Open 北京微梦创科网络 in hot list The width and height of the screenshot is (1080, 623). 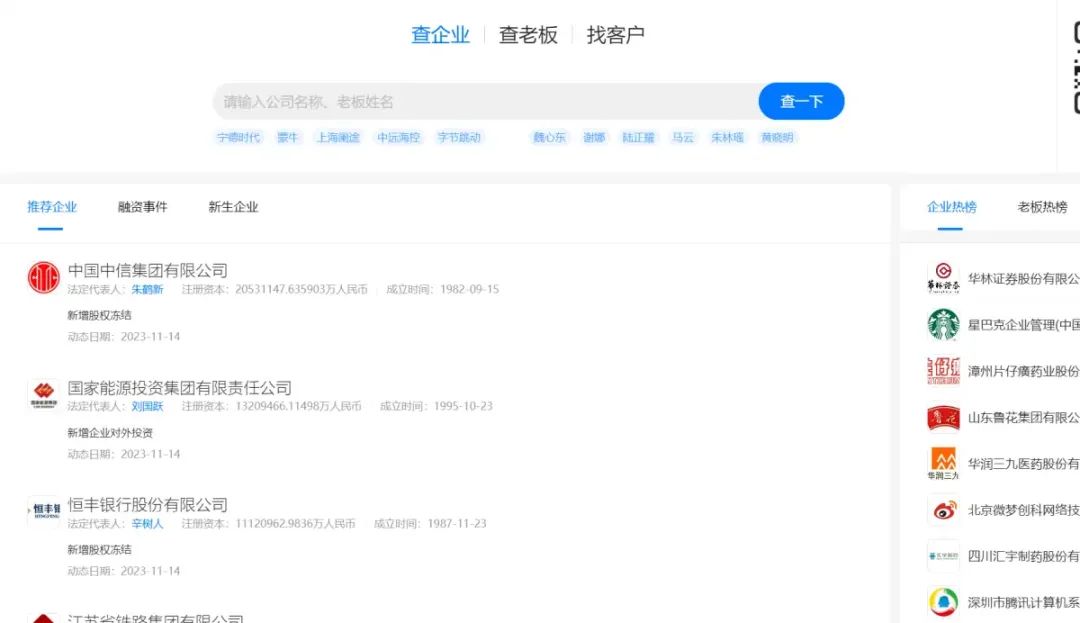tap(1024, 510)
